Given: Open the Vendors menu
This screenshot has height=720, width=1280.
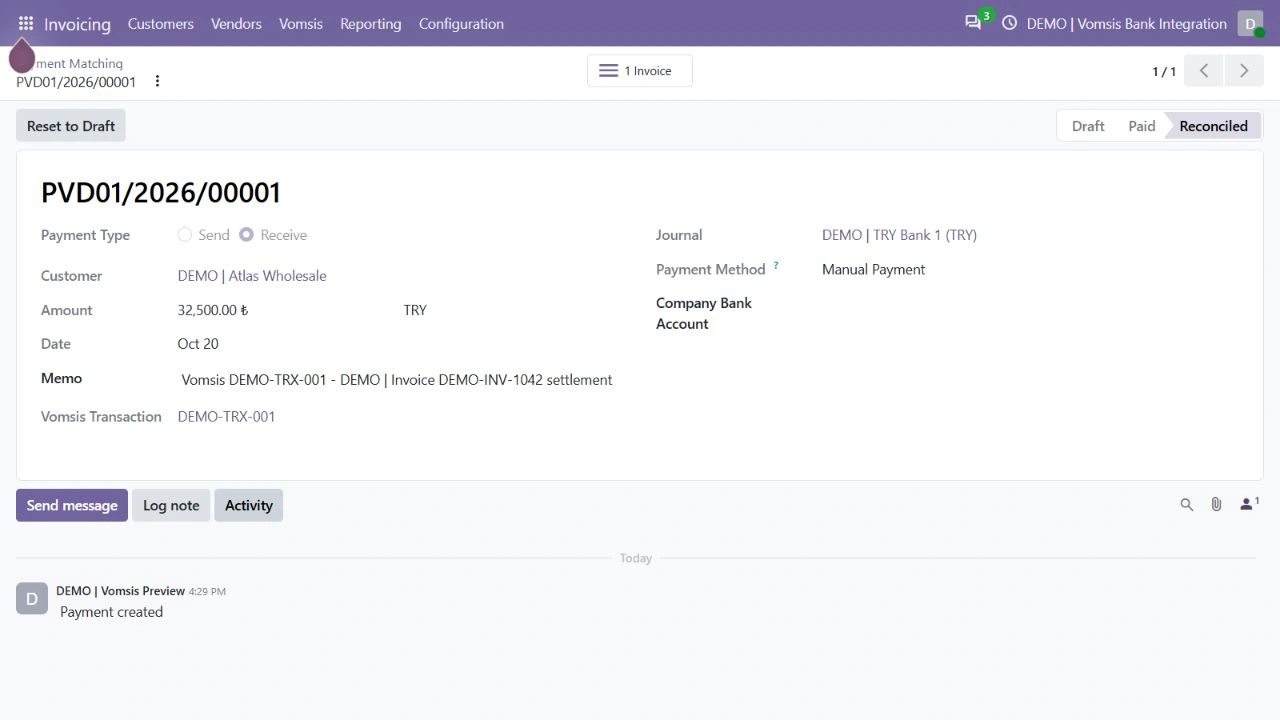Looking at the screenshot, I should (236, 23).
